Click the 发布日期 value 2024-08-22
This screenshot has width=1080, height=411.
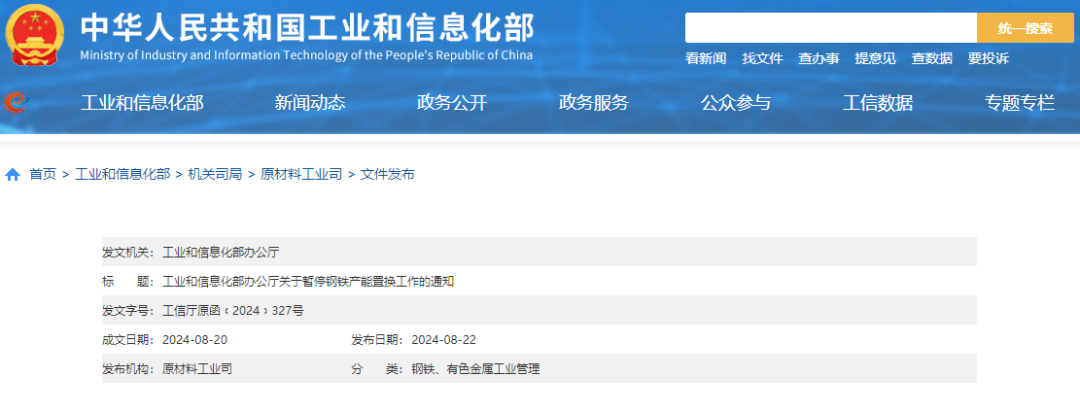point(444,340)
